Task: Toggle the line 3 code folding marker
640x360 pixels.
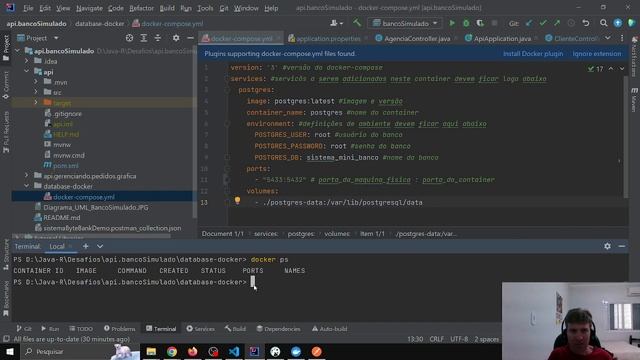Action: [x=227, y=90]
